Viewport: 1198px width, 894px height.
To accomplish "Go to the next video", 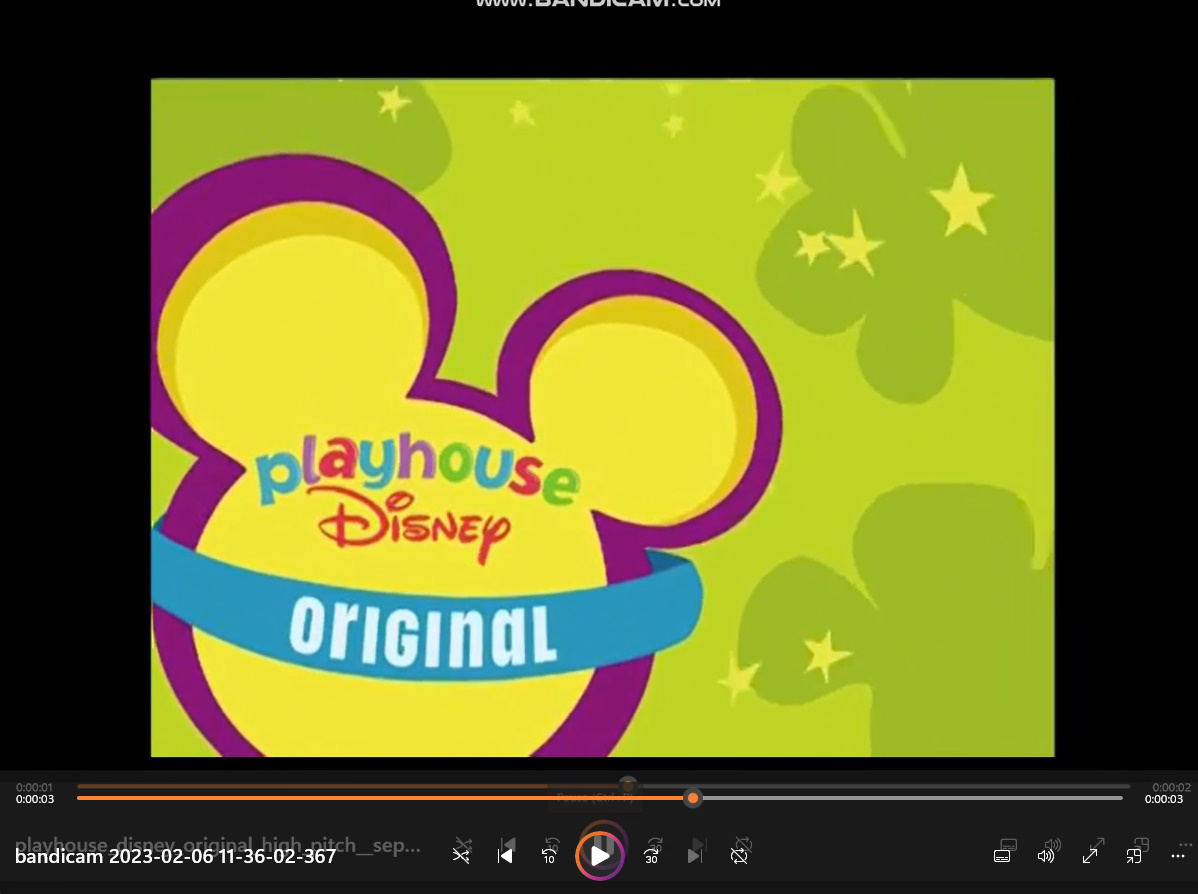I will coord(695,855).
